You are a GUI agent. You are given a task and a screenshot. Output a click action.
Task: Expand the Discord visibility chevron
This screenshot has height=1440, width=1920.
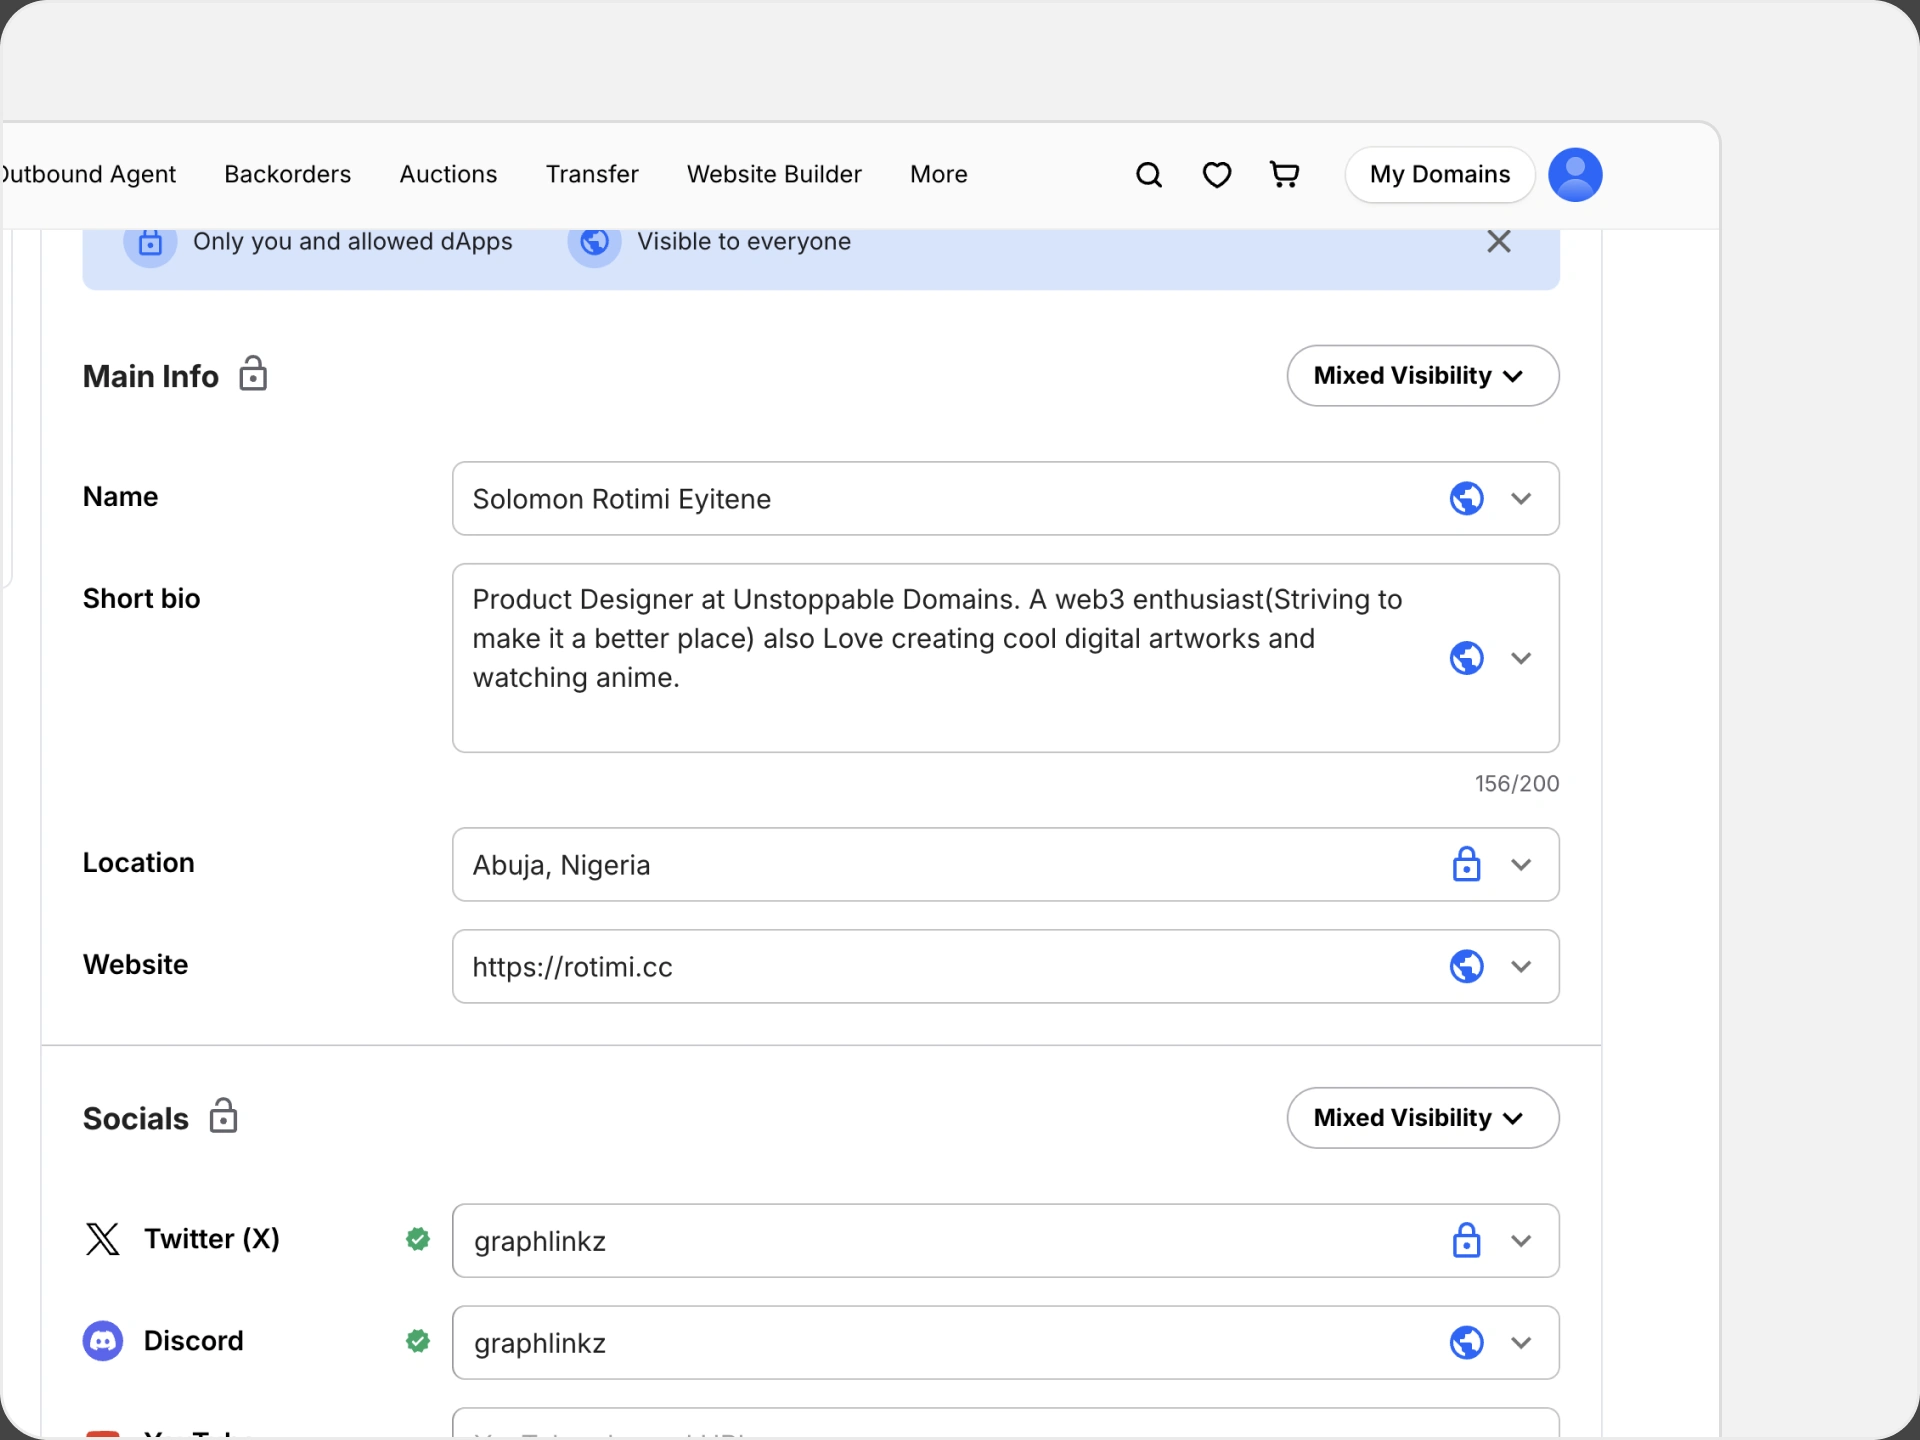tap(1521, 1342)
